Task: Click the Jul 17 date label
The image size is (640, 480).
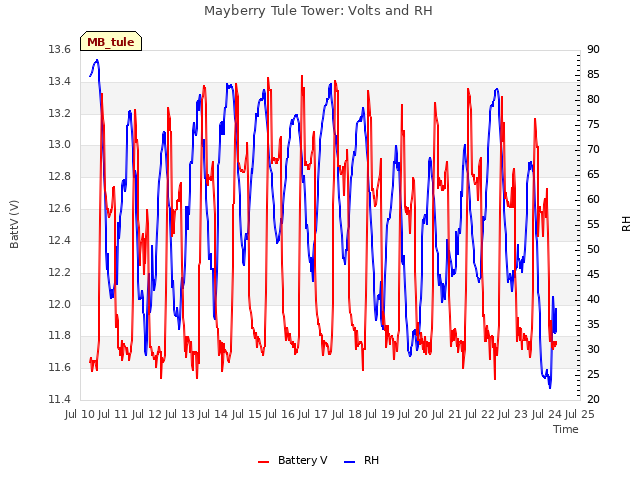Action: (x=313, y=415)
